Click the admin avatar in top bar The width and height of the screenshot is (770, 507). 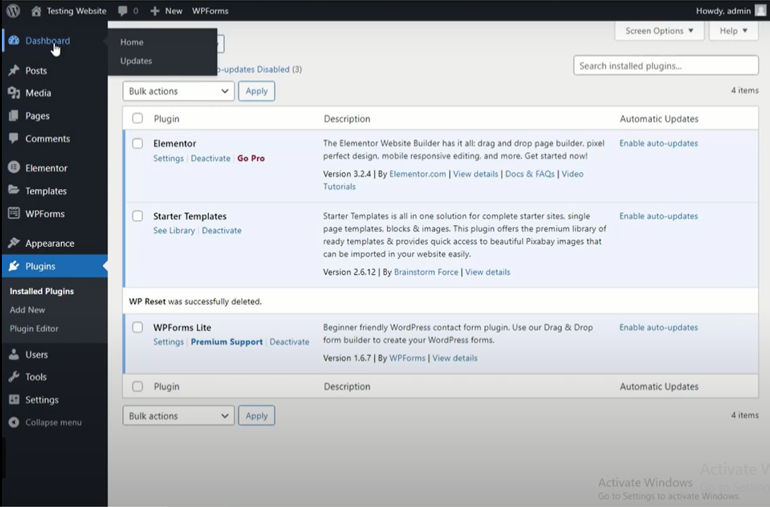point(760,10)
